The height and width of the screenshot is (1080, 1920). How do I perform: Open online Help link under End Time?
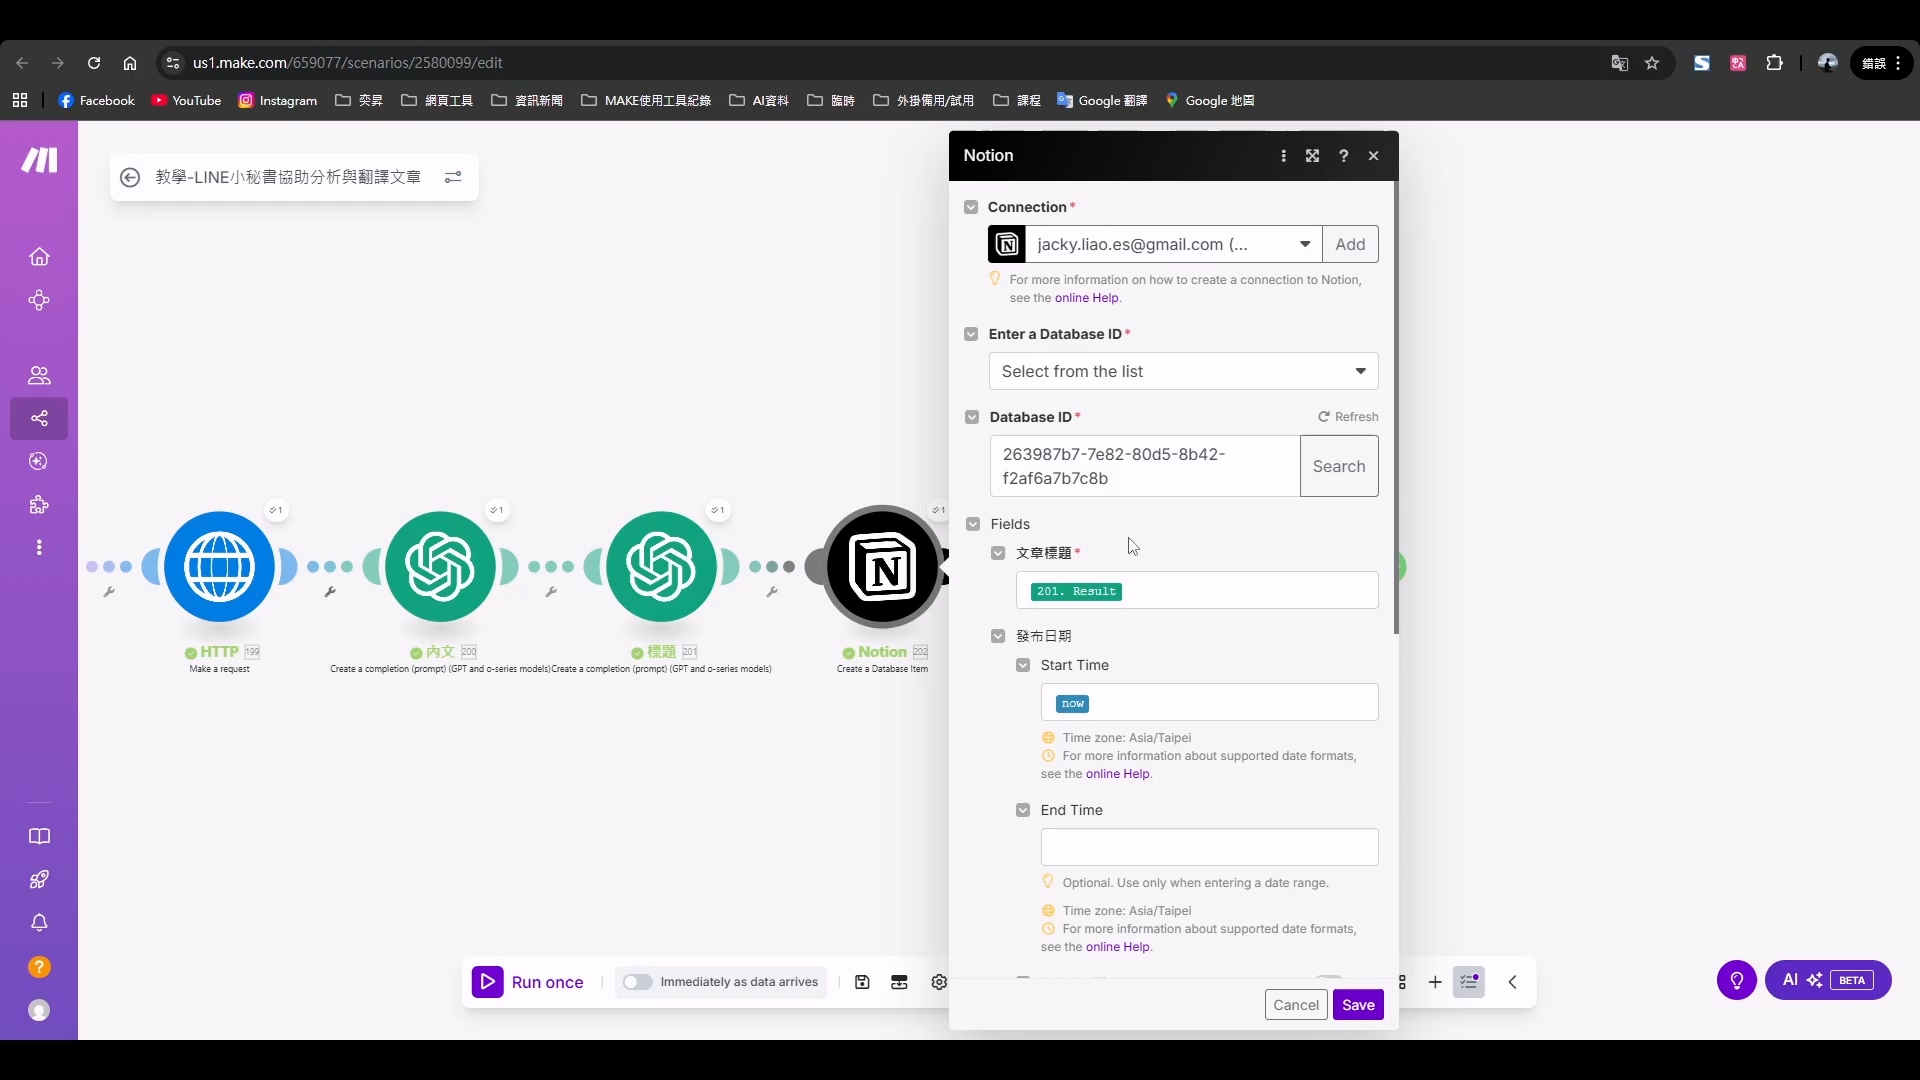(1117, 947)
